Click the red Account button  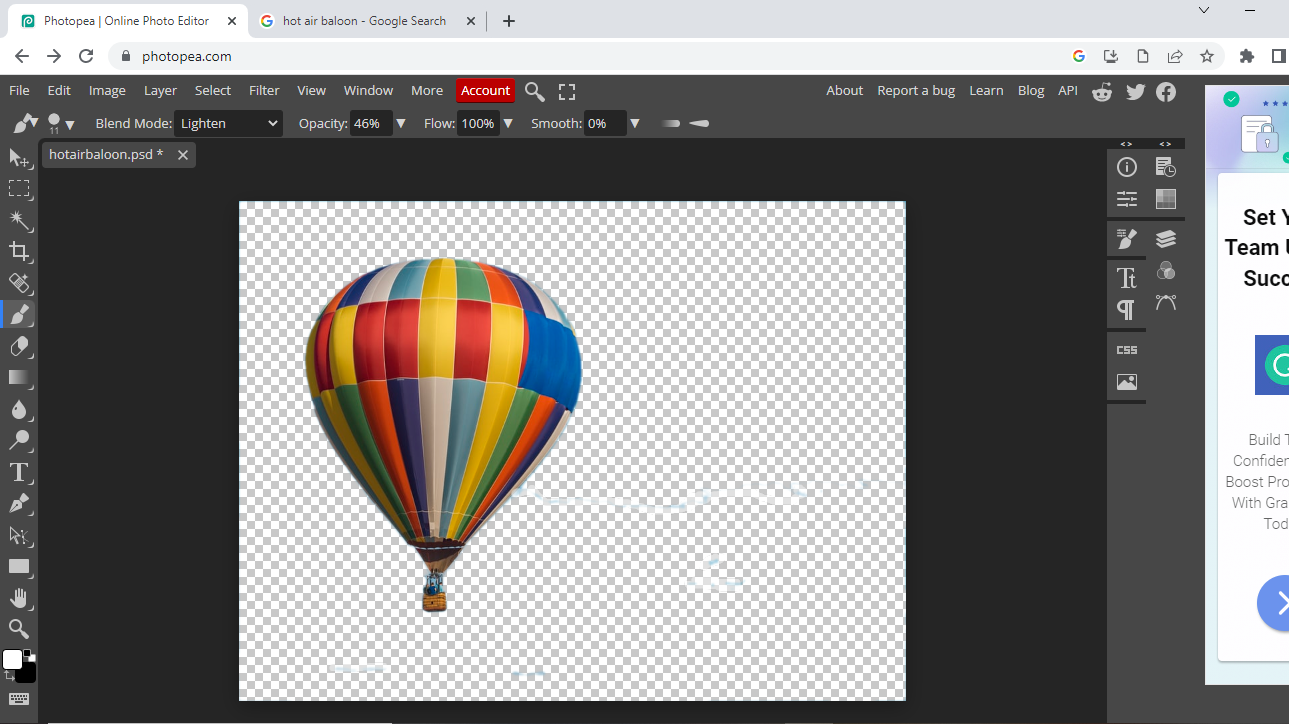pyautogui.click(x=485, y=90)
